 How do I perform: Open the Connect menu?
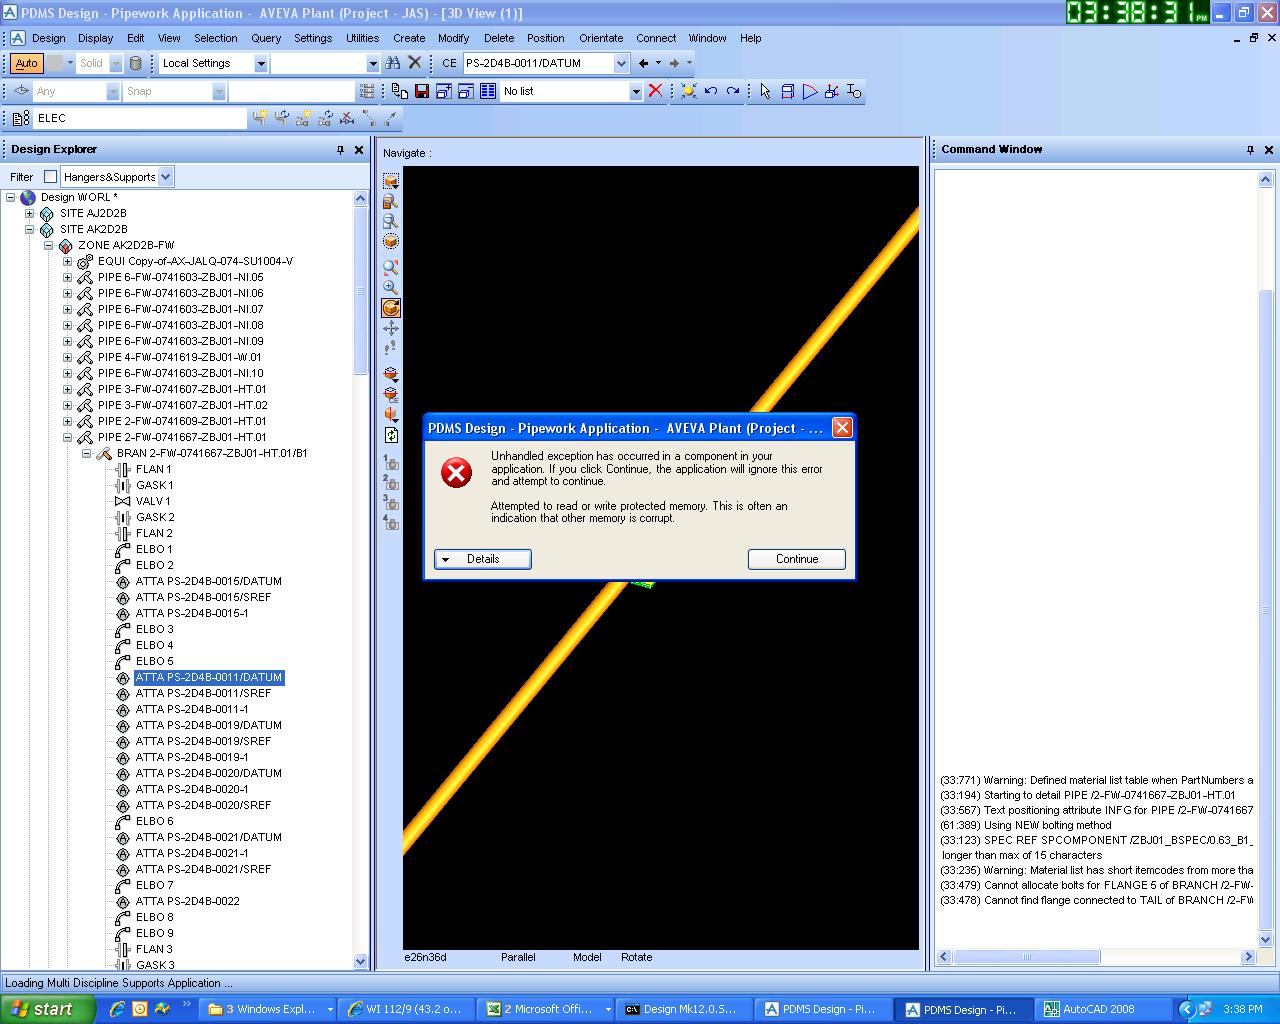656,38
